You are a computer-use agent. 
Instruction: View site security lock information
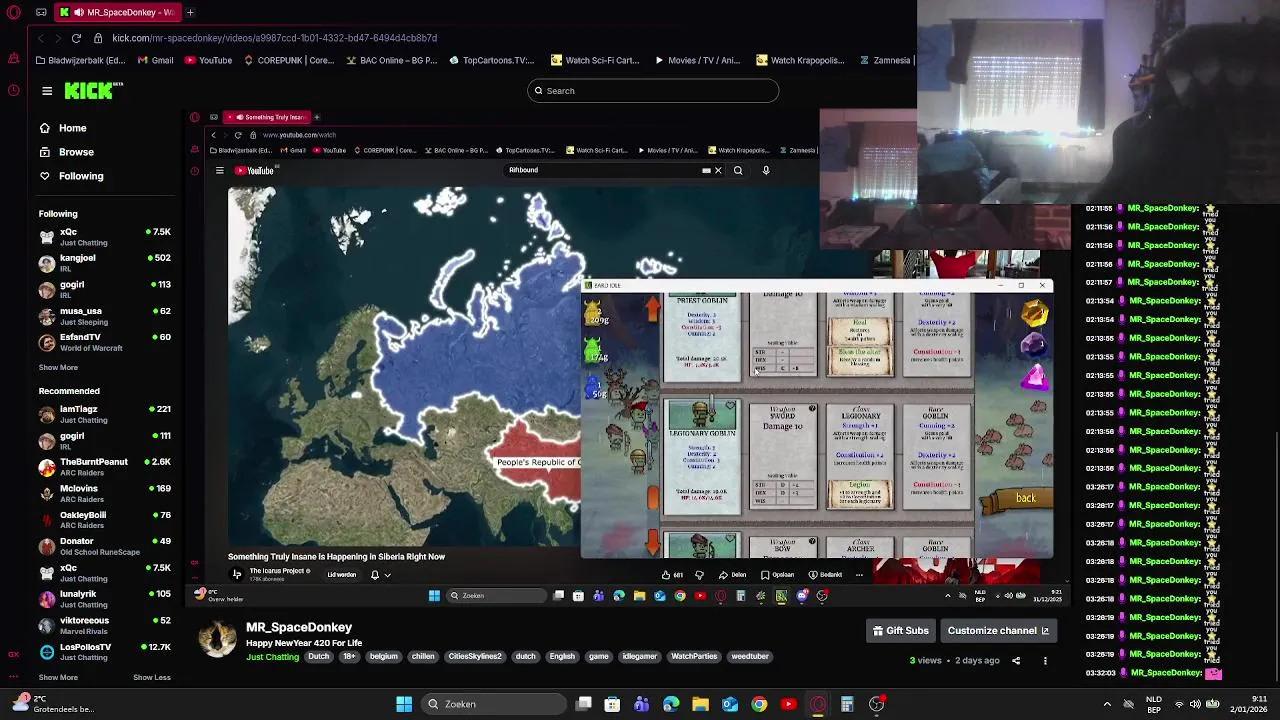[x=98, y=38]
